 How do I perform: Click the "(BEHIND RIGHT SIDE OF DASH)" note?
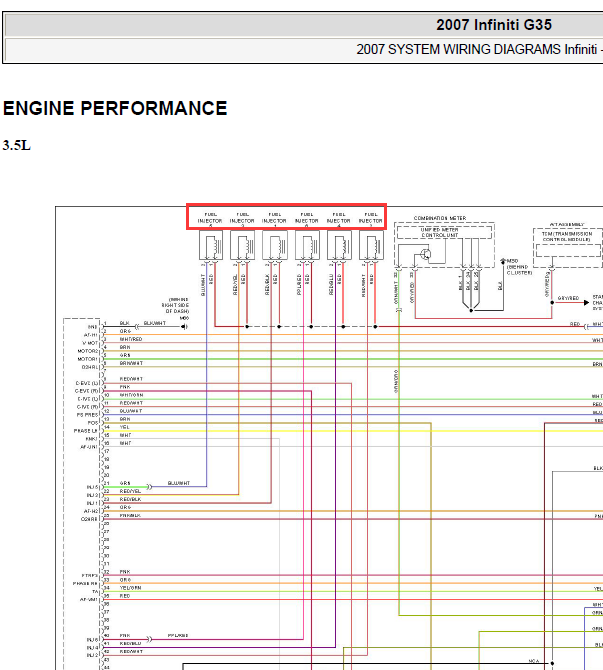pyautogui.click(x=176, y=306)
